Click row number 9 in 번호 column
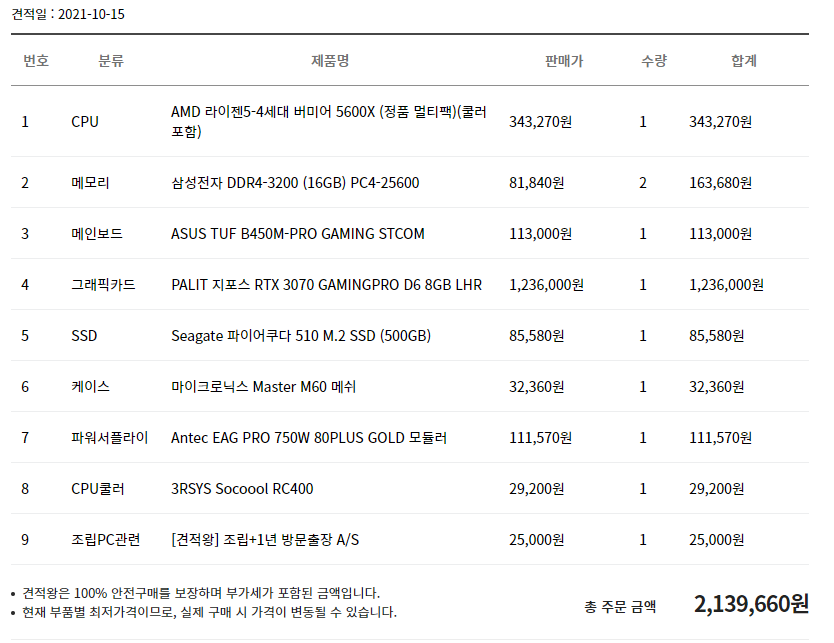834x643 pixels. click(x=25, y=540)
